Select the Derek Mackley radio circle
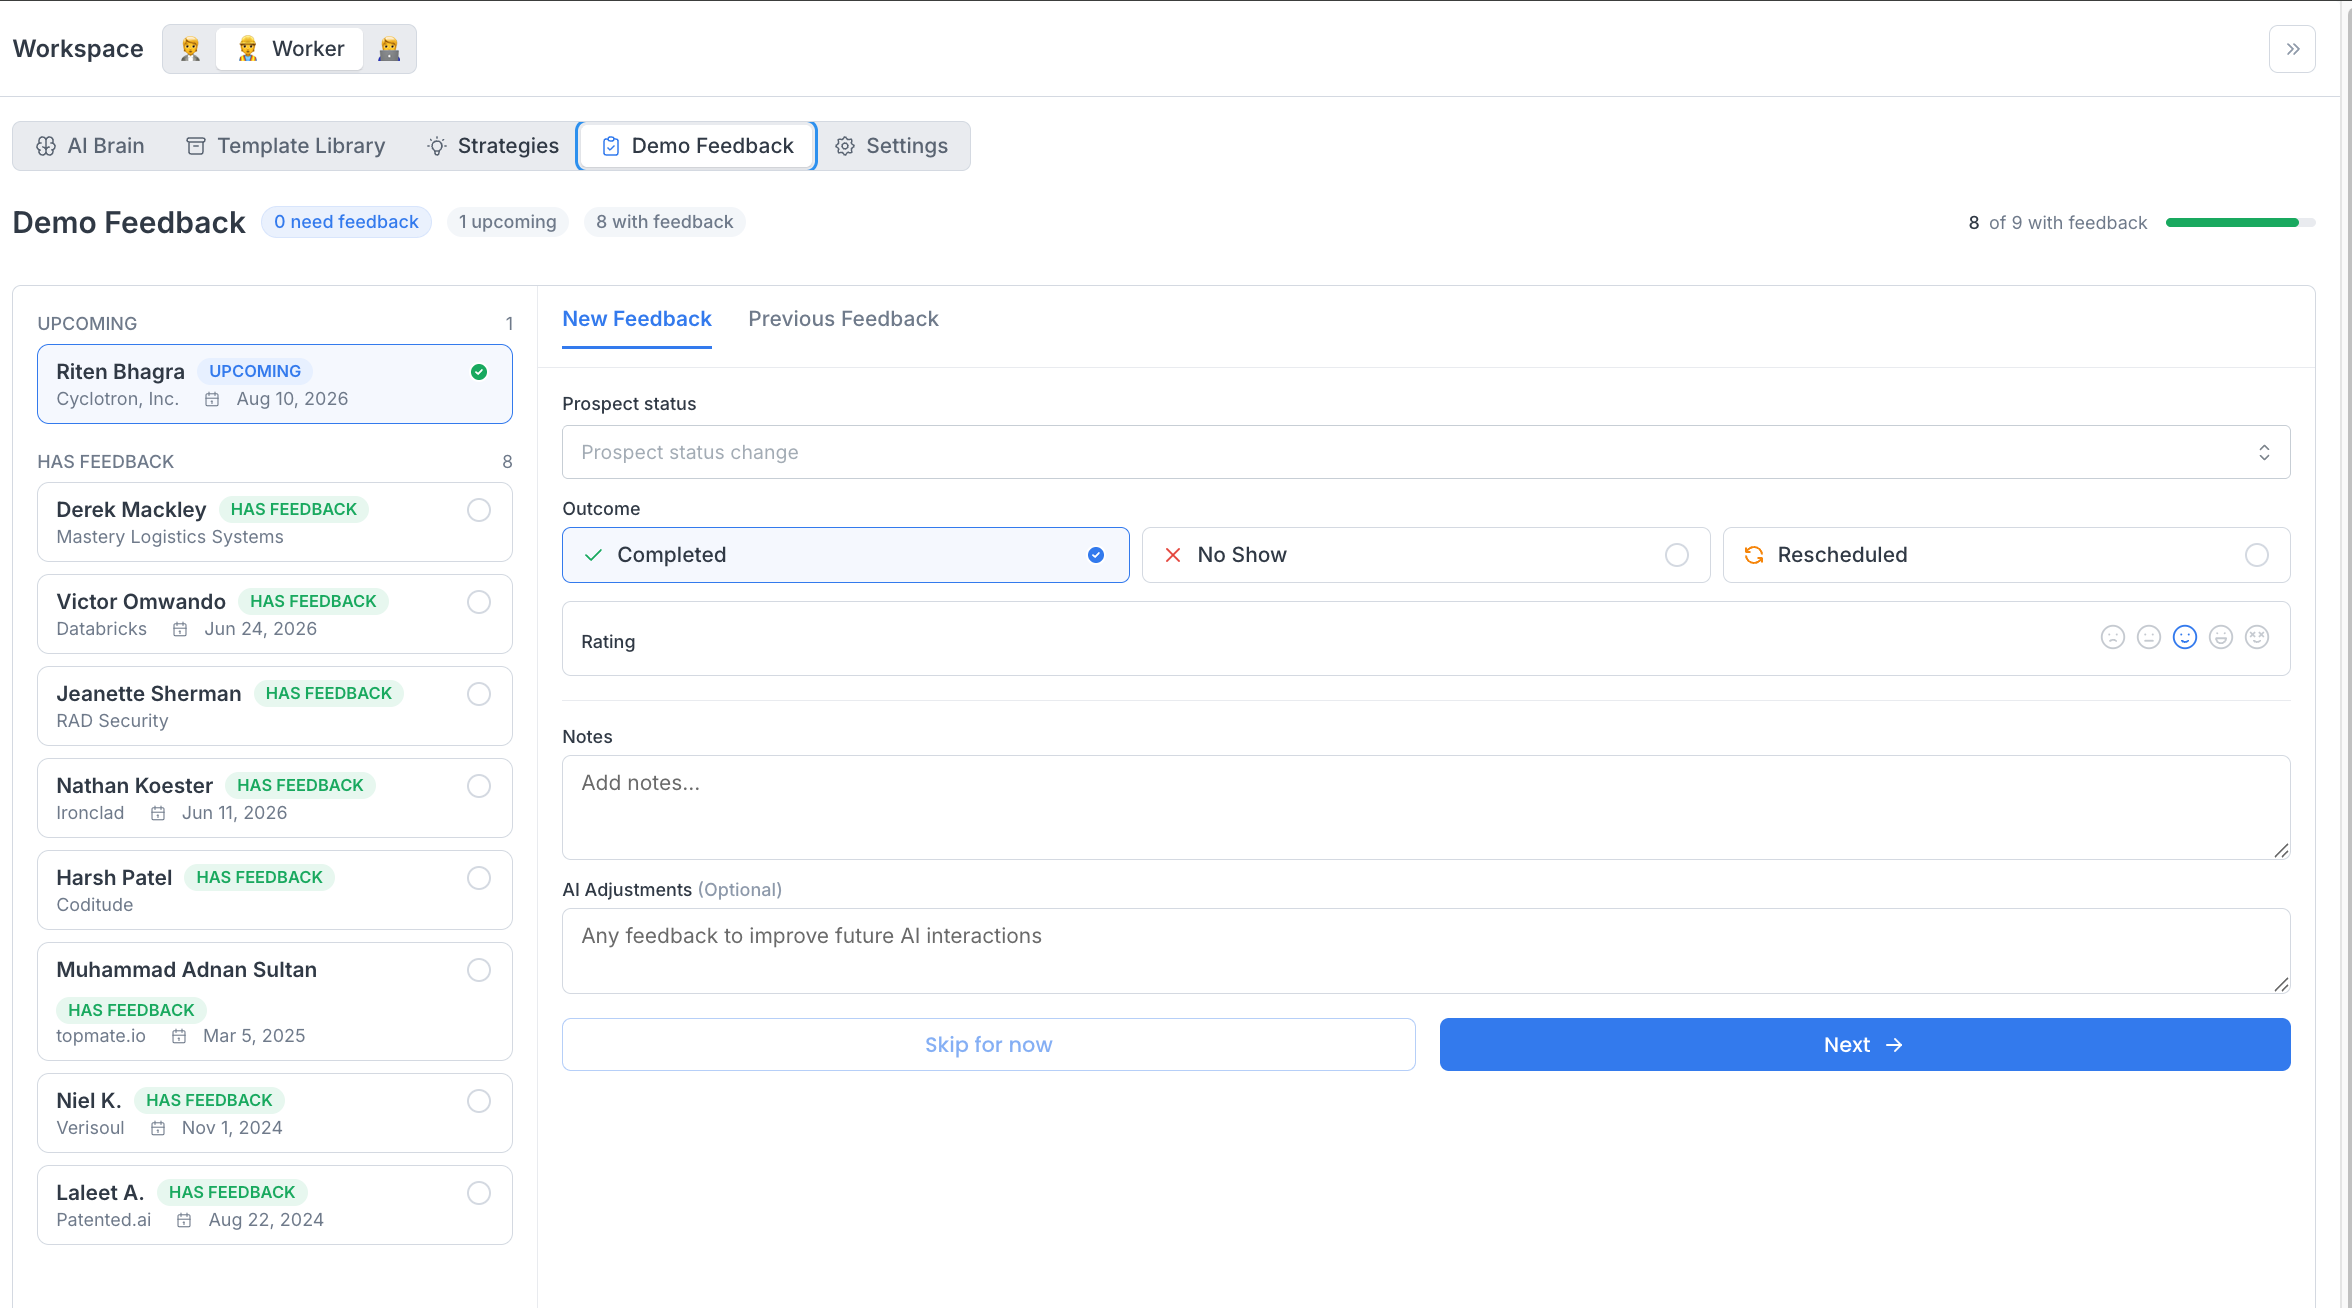This screenshot has height=1308, width=2352. (479, 510)
